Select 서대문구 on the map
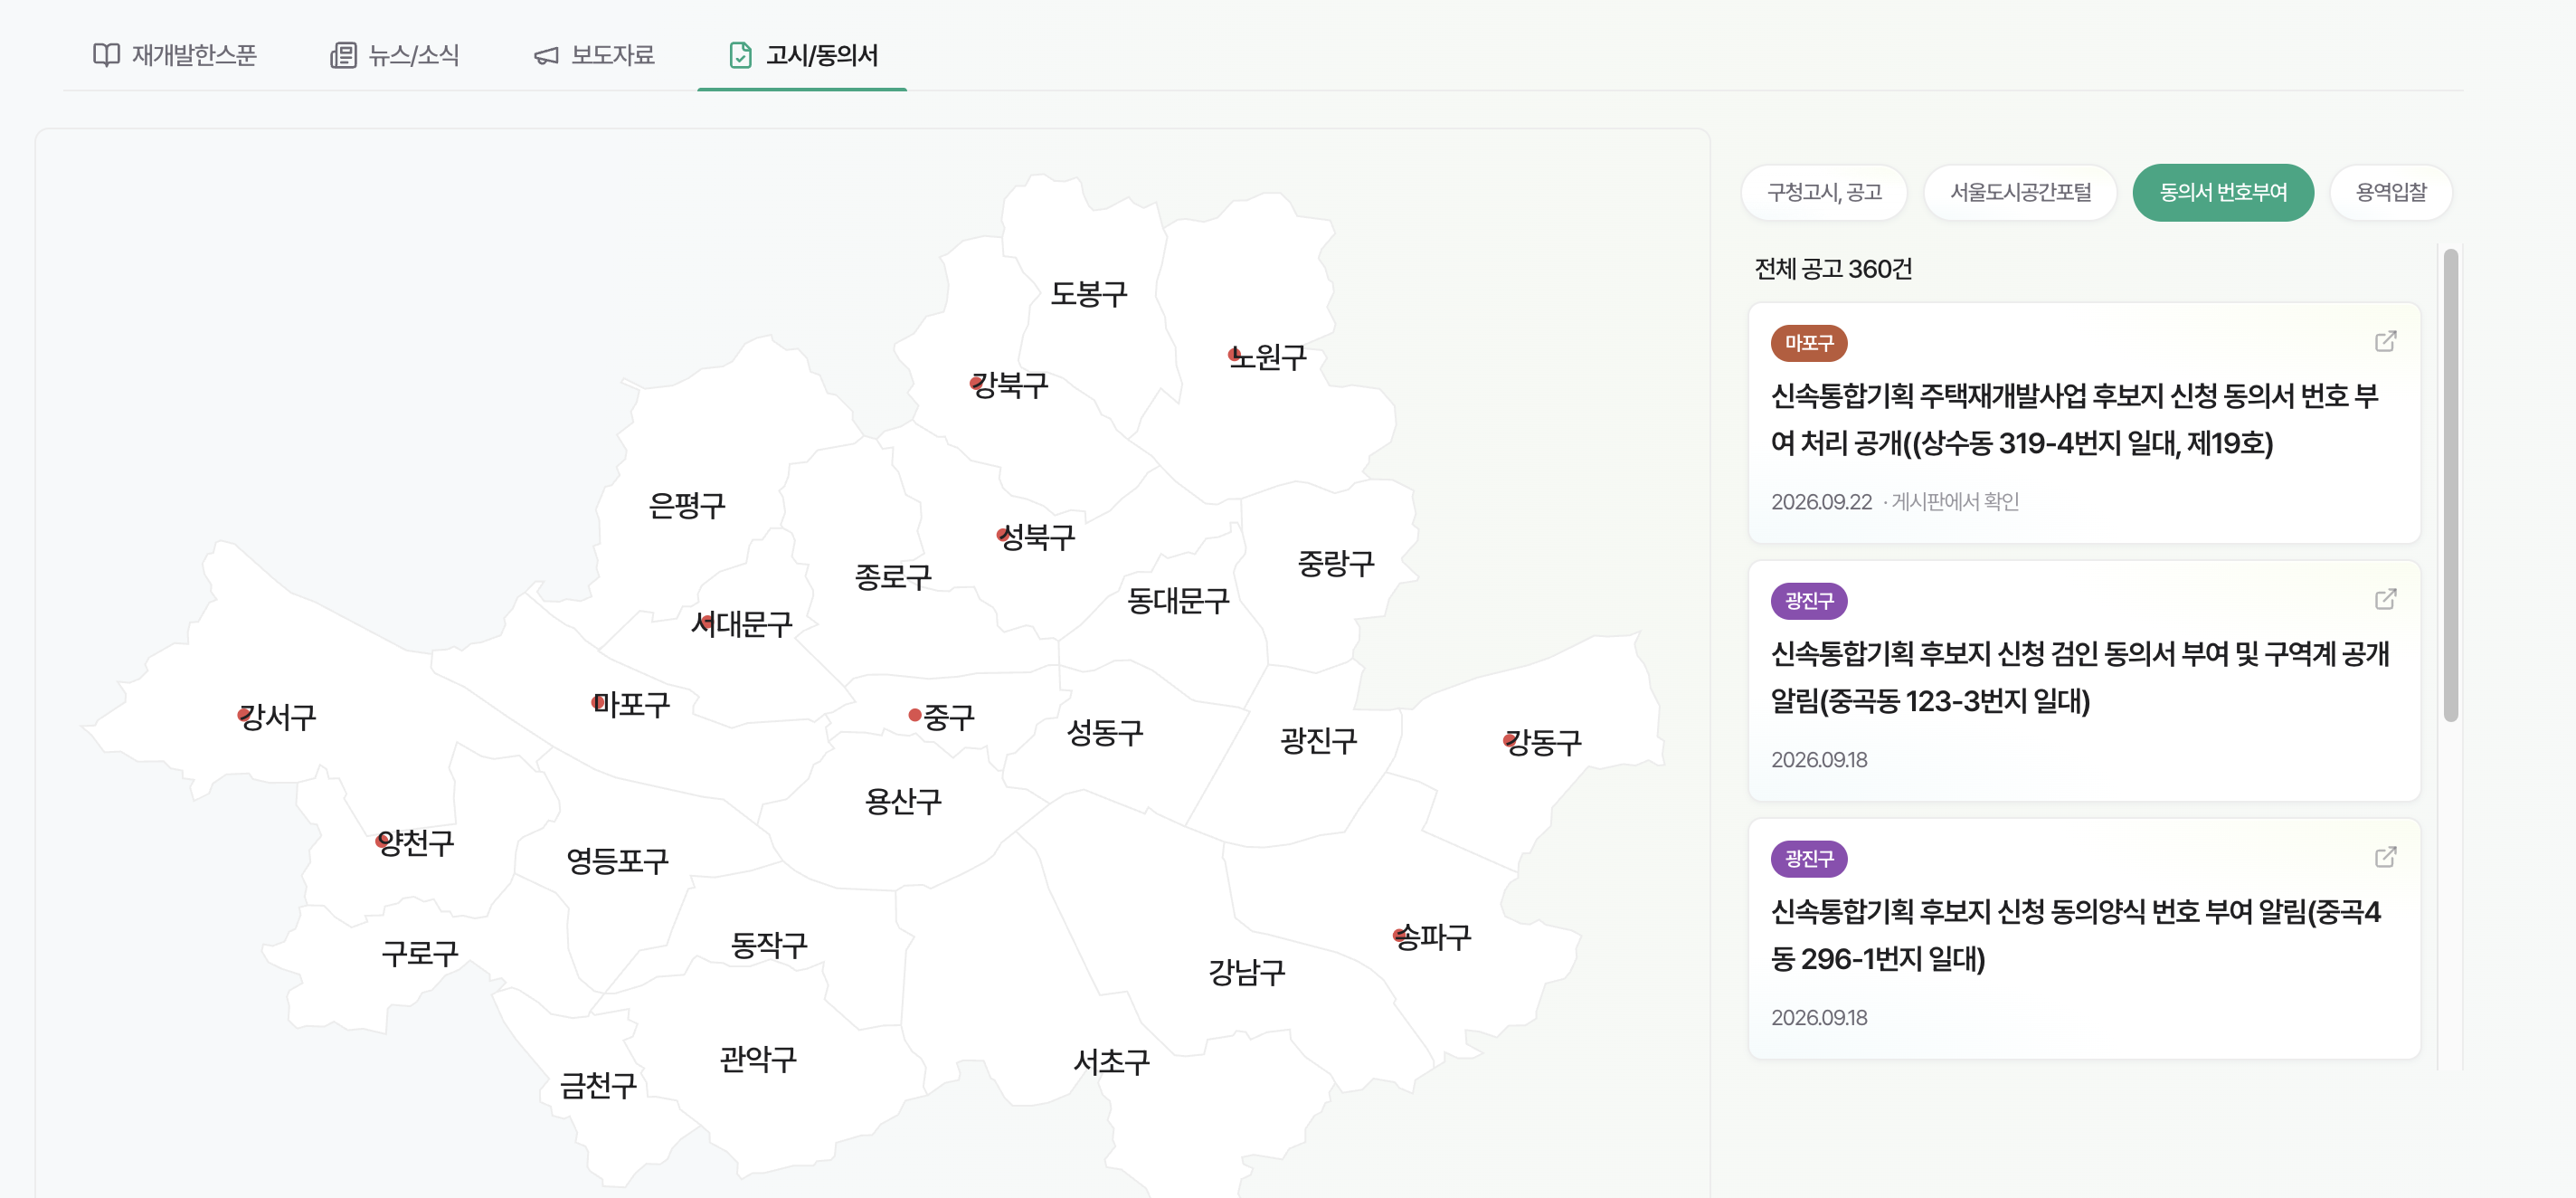This screenshot has height=1198, width=2576. pos(741,624)
